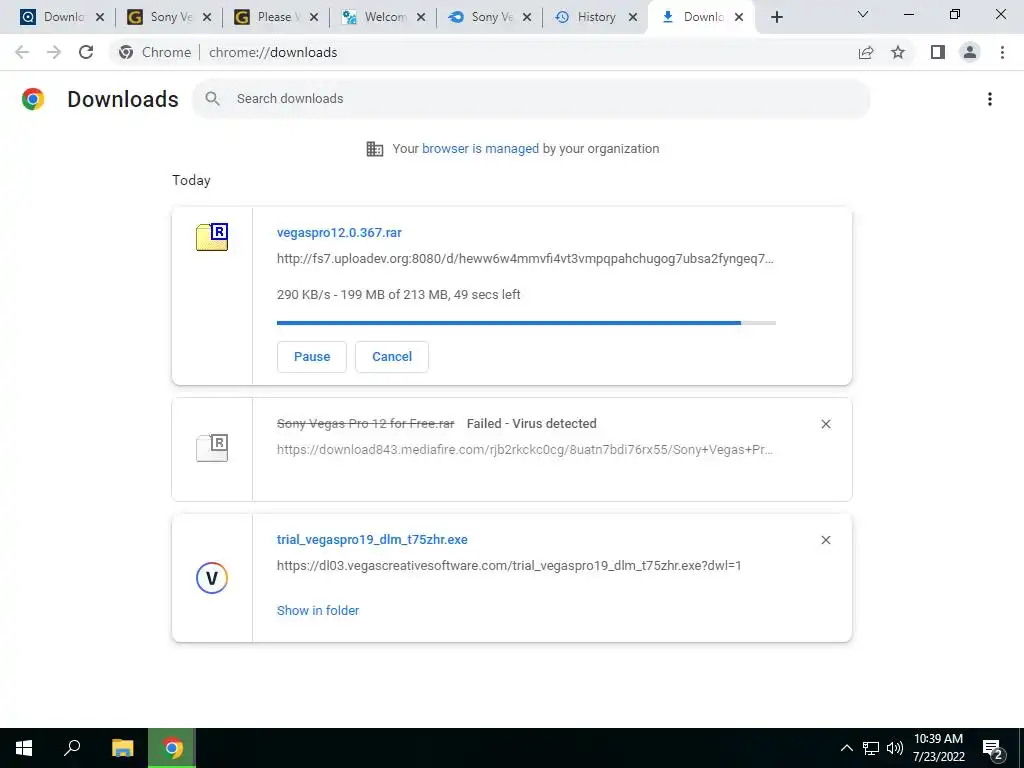
Task: Open the Downloads page more actions menu
Action: click(x=990, y=99)
